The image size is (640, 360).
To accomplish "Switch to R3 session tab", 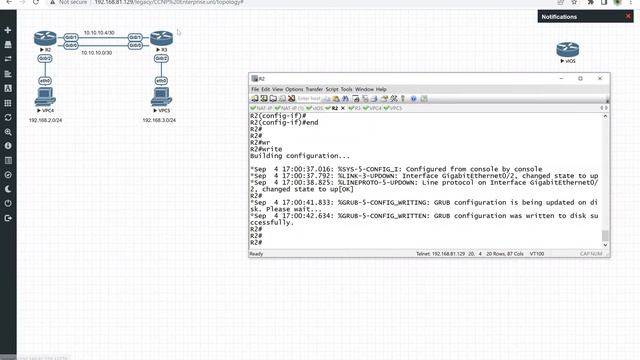I will coord(354,108).
